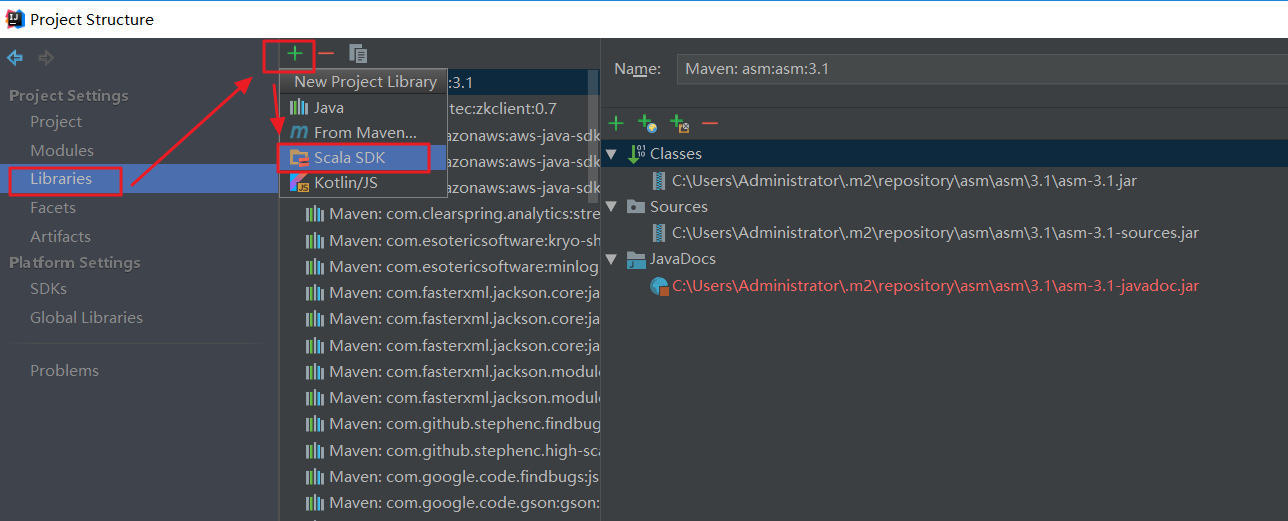Go back with the left arrow icon
Image resolution: width=1288 pixels, height=521 pixels.
(15, 58)
